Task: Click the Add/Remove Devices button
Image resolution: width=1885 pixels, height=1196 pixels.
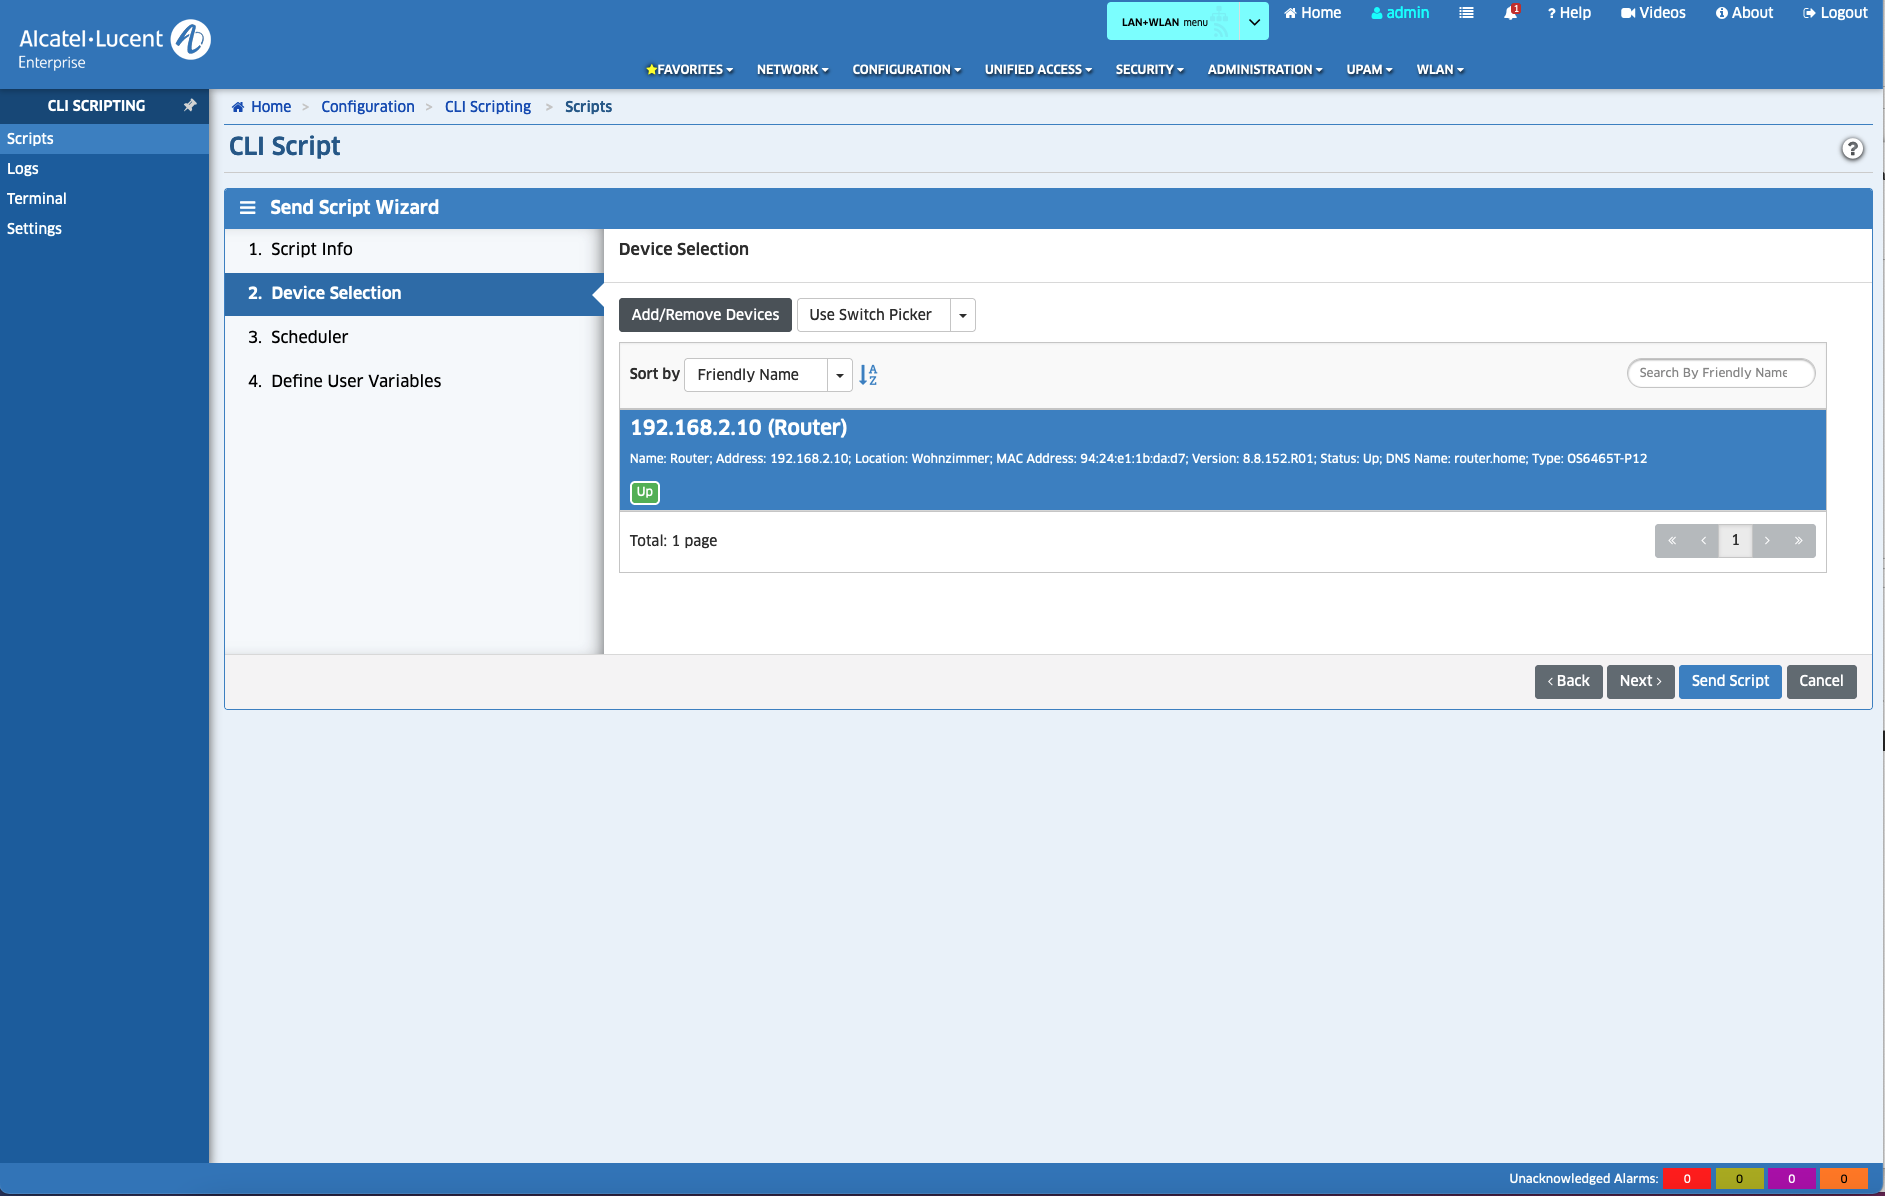Action: click(x=705, y=315)
